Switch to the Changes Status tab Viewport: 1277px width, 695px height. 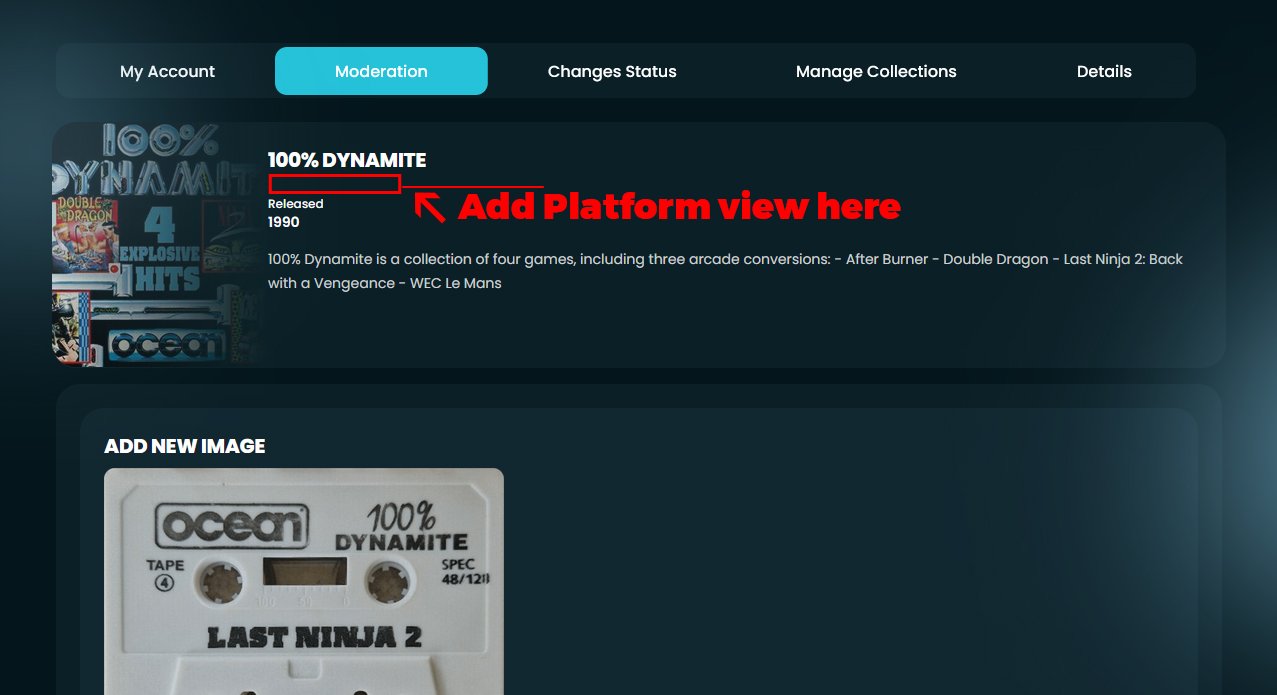(x=612, y=71)
